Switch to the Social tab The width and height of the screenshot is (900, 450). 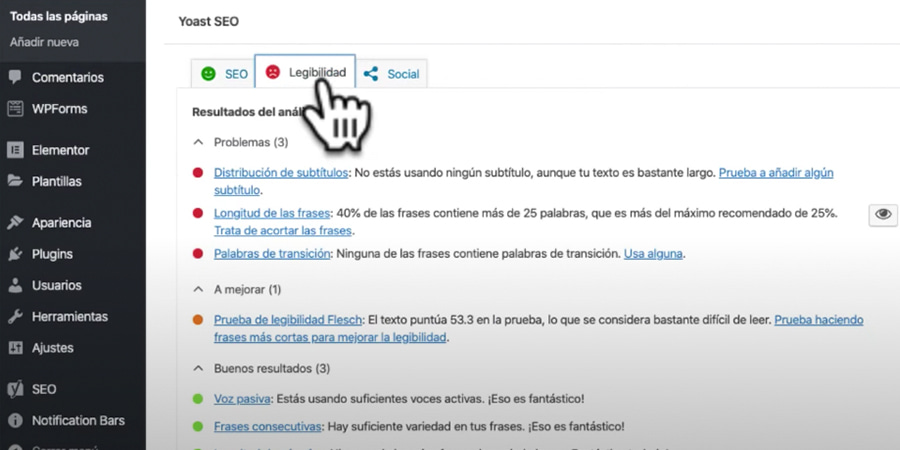tap(391, 73)
